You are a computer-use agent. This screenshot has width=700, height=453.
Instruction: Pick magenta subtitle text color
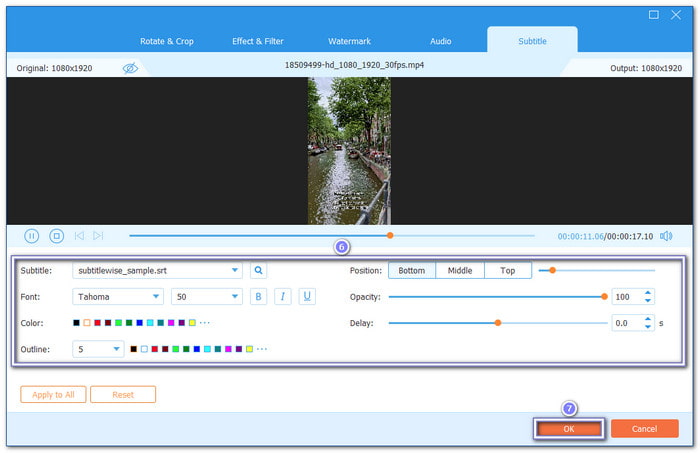pyautogui.click(x=171, y=323)
